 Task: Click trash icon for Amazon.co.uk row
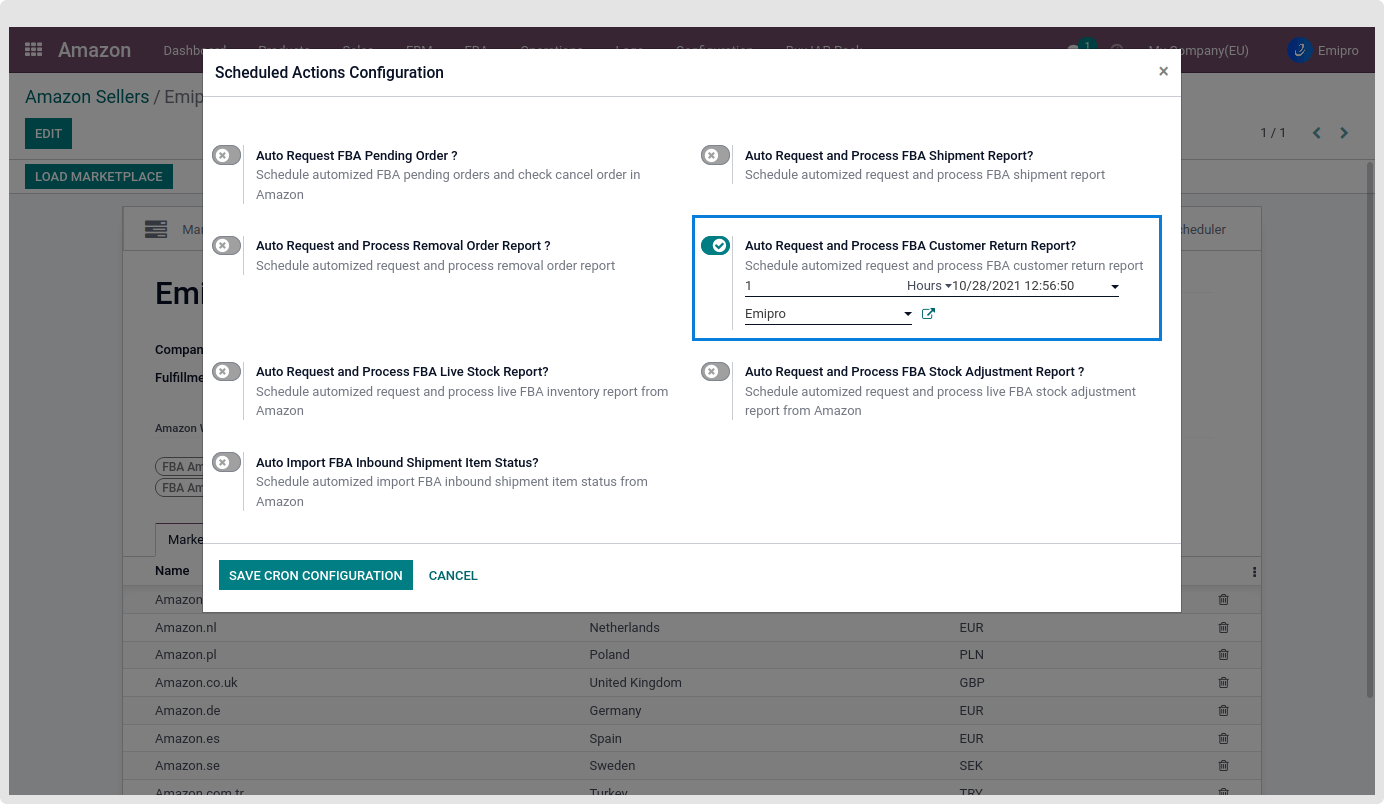pos(1223,683)
